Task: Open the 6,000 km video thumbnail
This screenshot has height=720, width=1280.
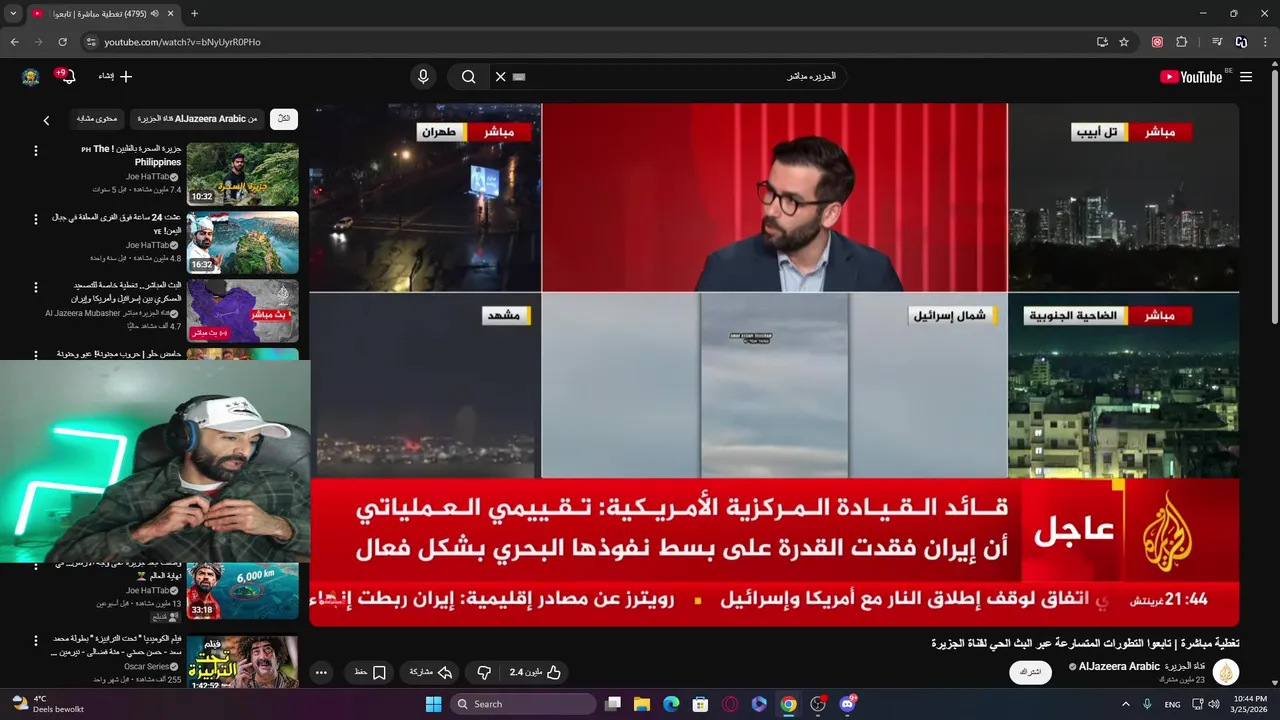Action: pos(242,589)
